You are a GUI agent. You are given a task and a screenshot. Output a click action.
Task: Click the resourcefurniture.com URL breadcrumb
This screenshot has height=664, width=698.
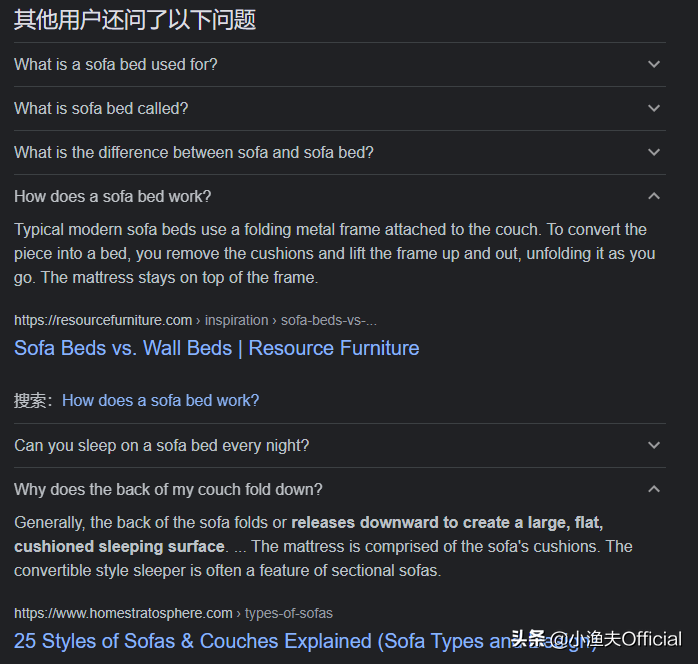(x=195, y=320)
